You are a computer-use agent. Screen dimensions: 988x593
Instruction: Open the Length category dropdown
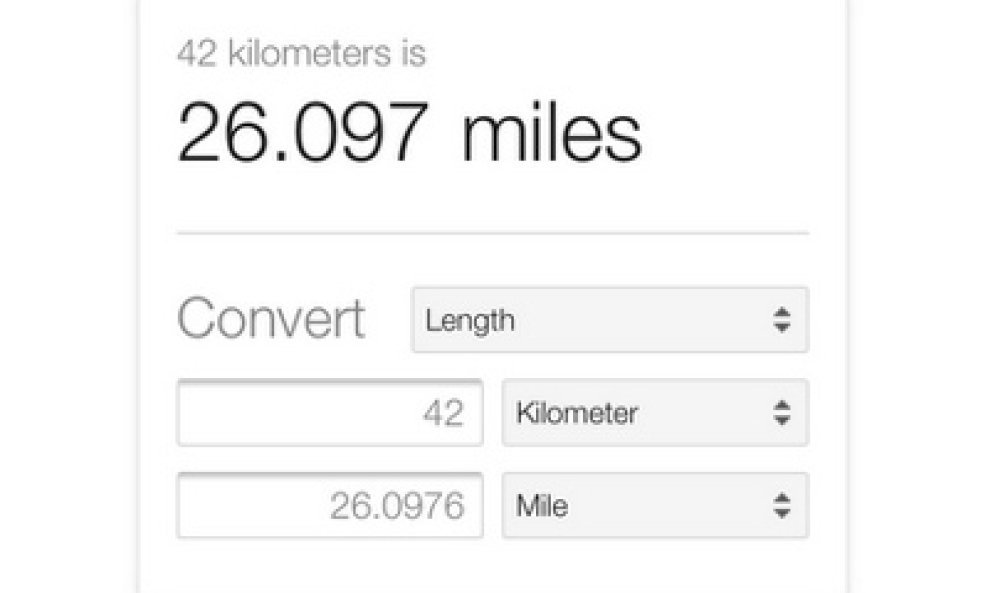pyautogui.click(x=610, y=320)
